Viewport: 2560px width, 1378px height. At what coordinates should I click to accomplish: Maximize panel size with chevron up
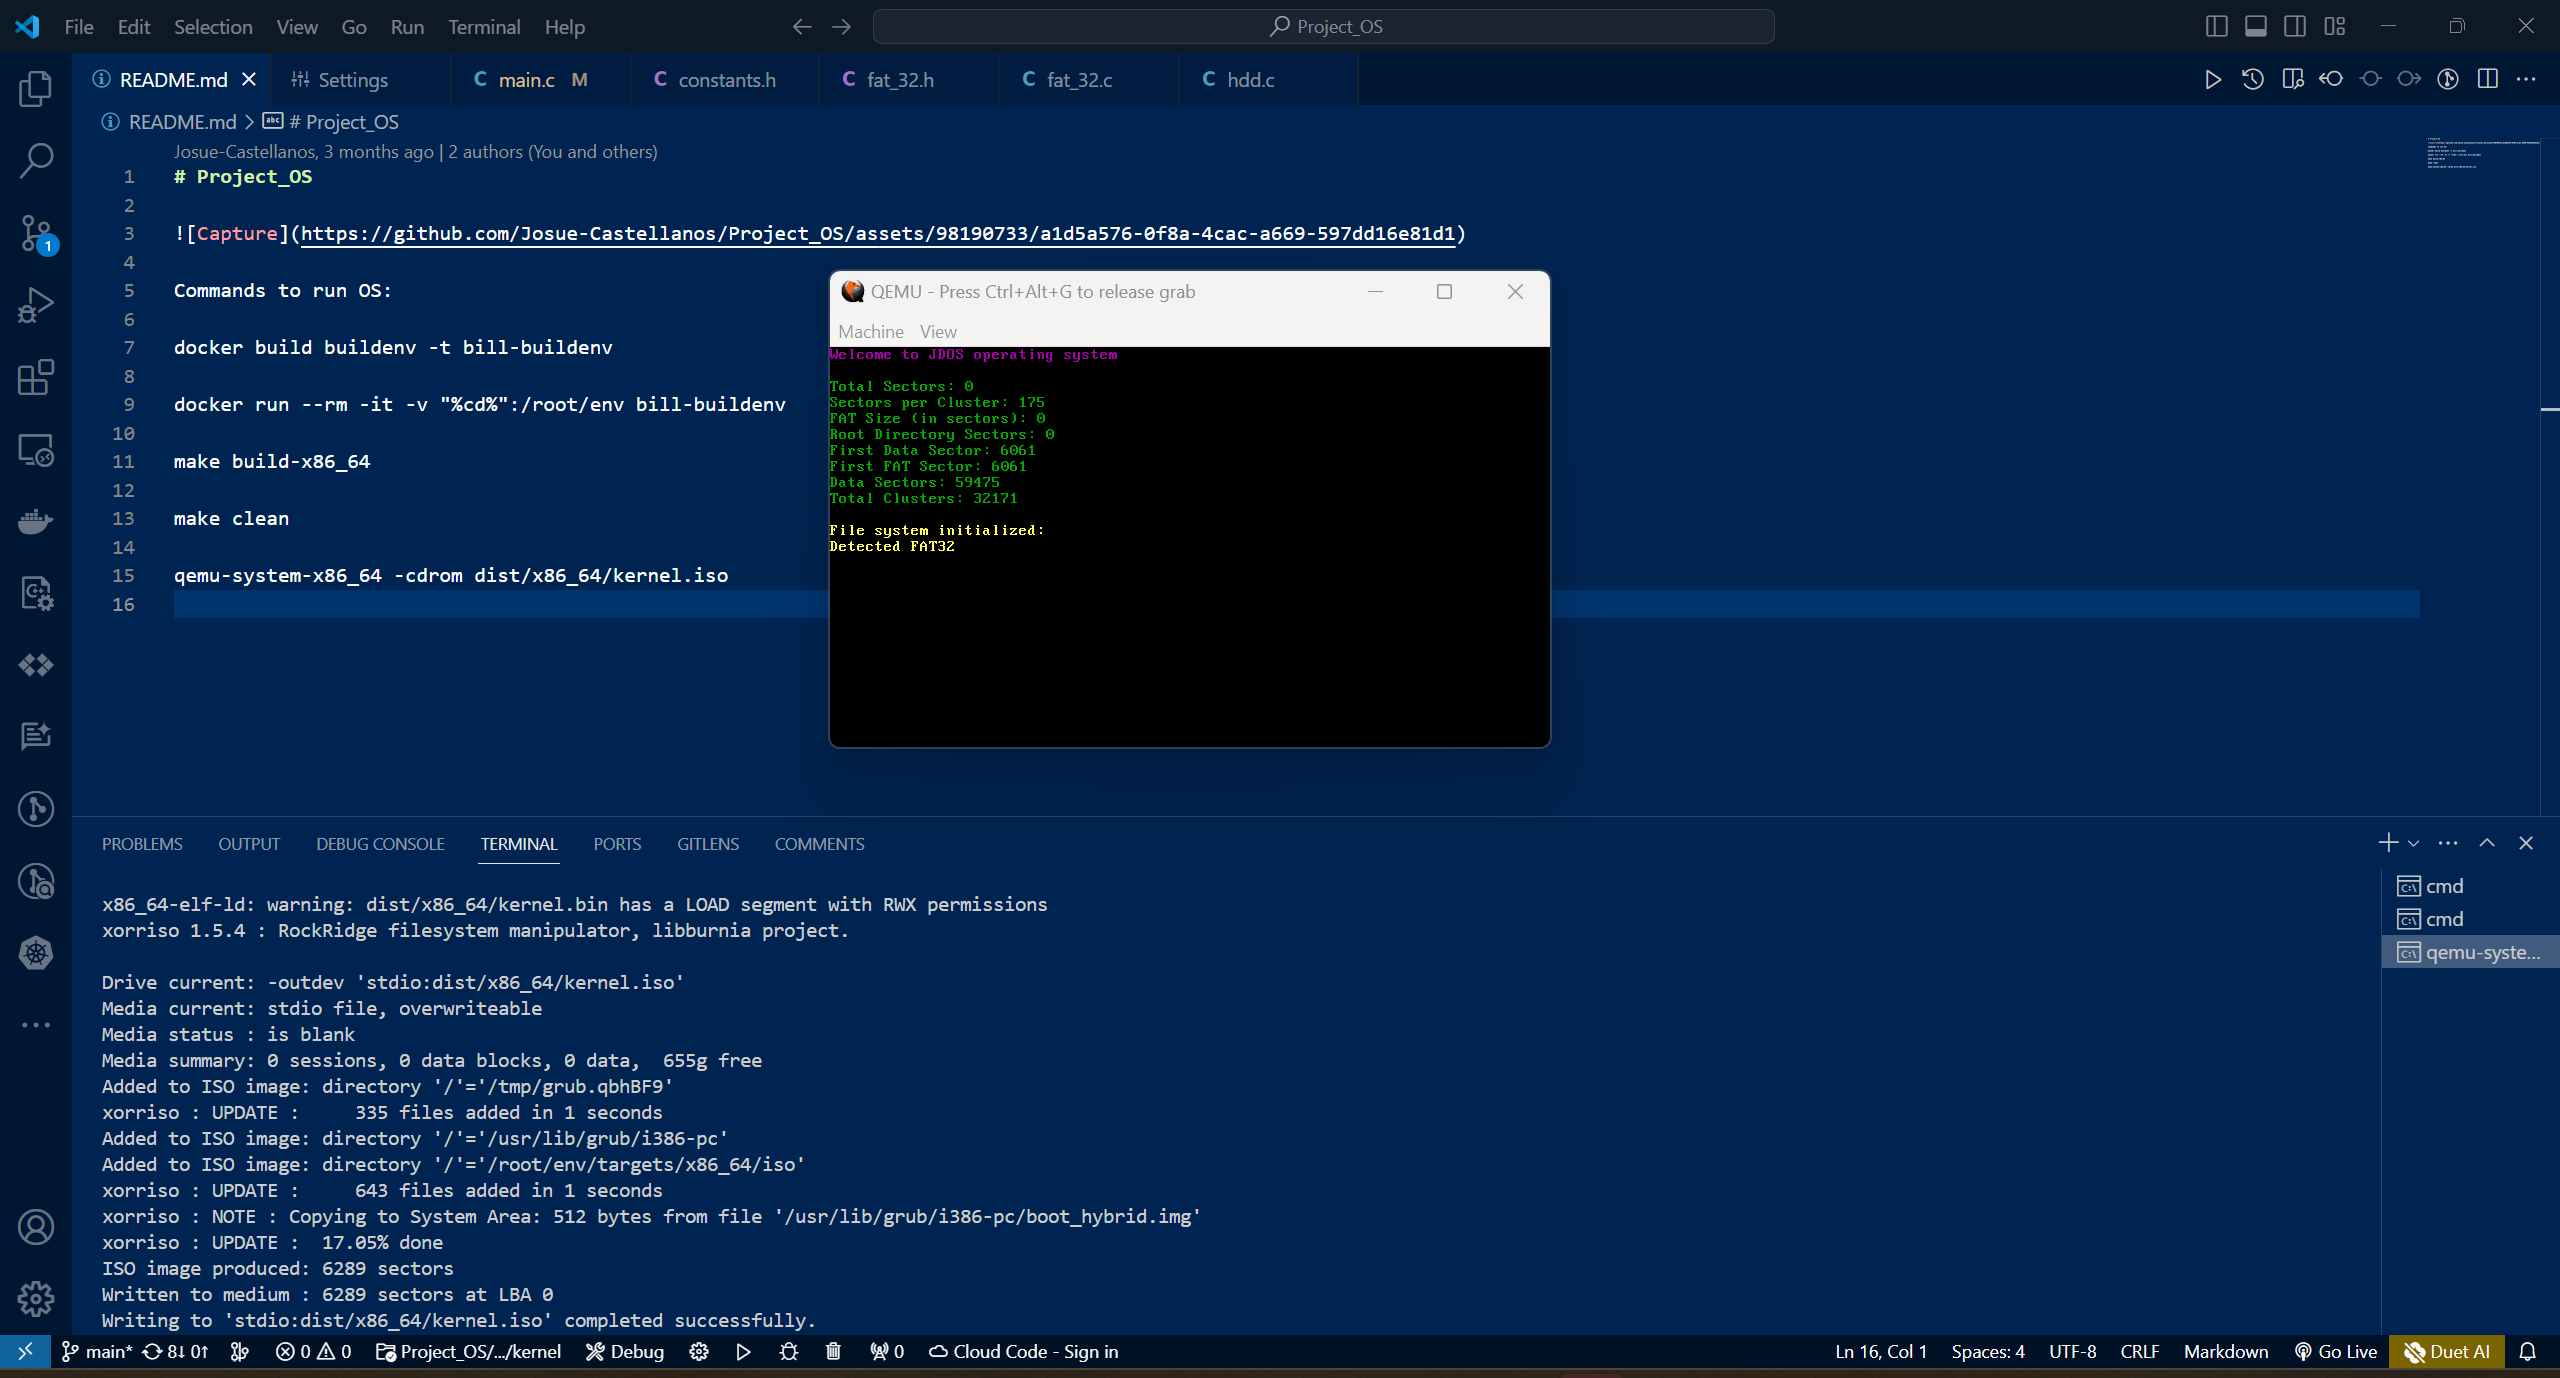pyautogui.click(x=2487, y=844)
